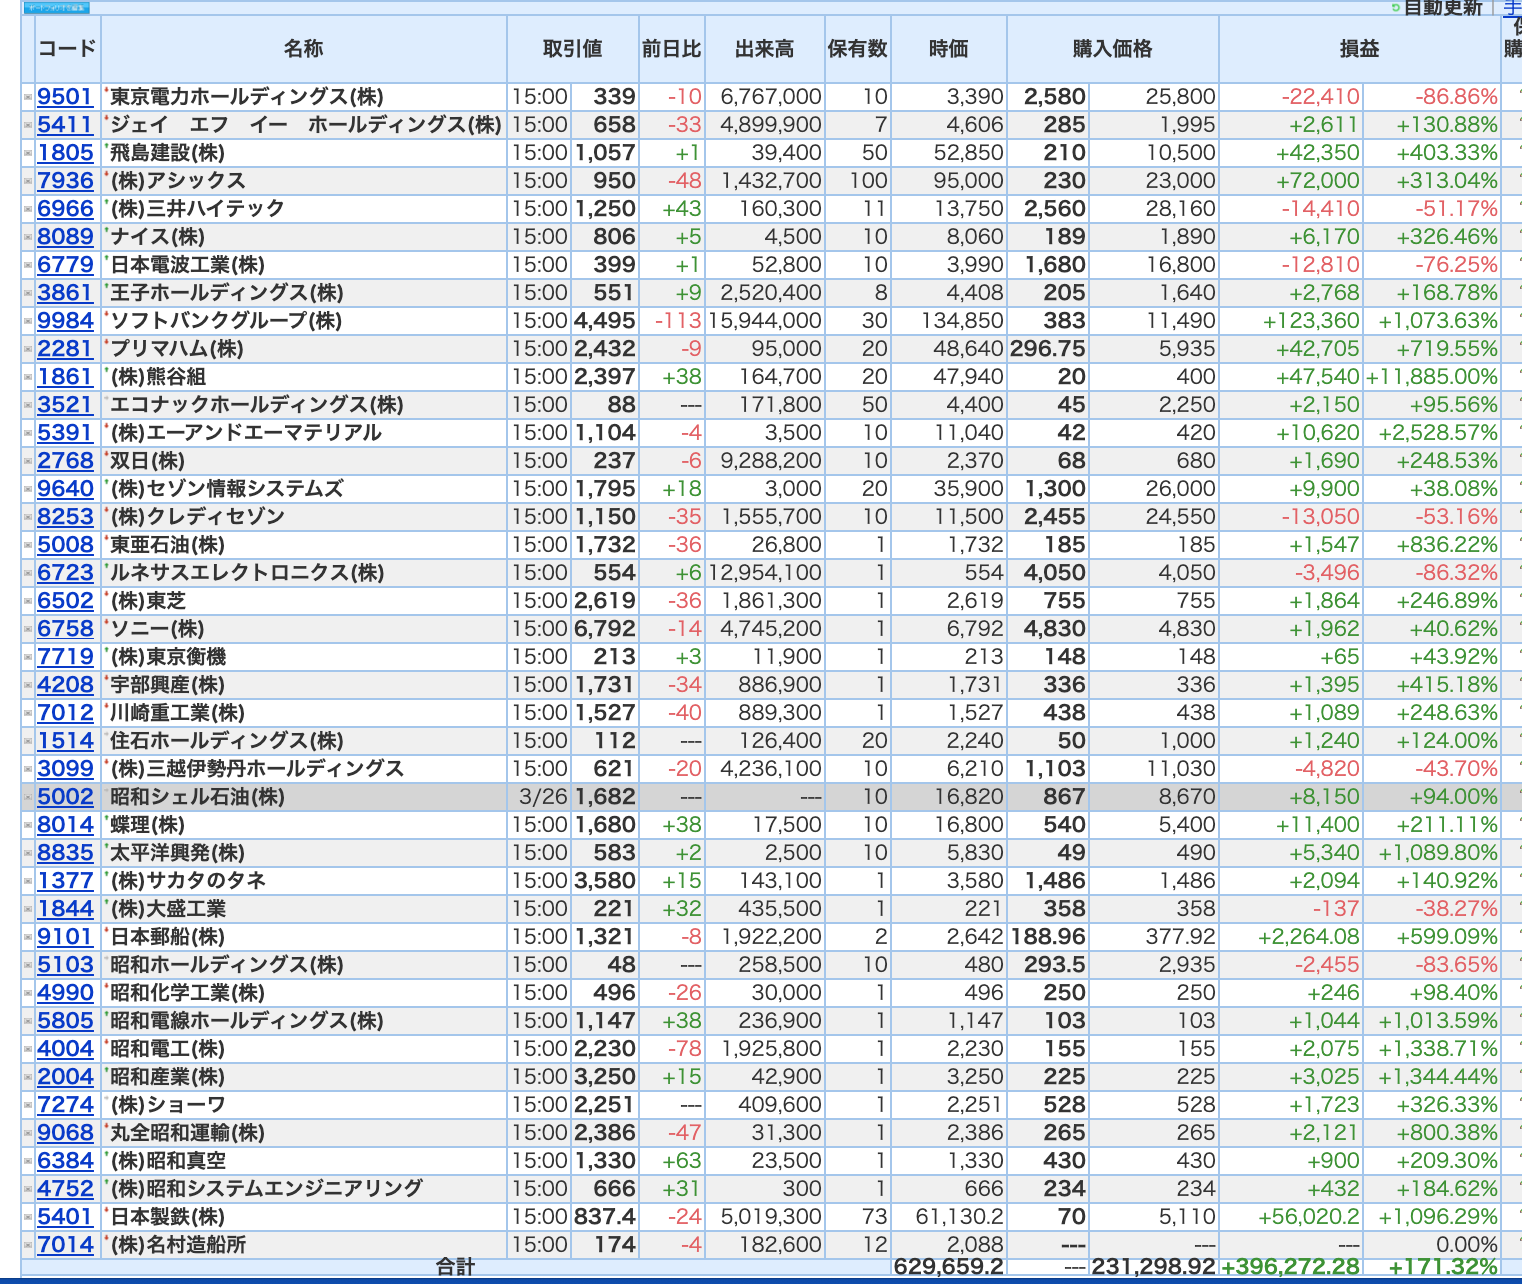The image size is (1522, 1284).
Task: Click the small grey icon beside code 7936
Action: [x=28, y=181]
